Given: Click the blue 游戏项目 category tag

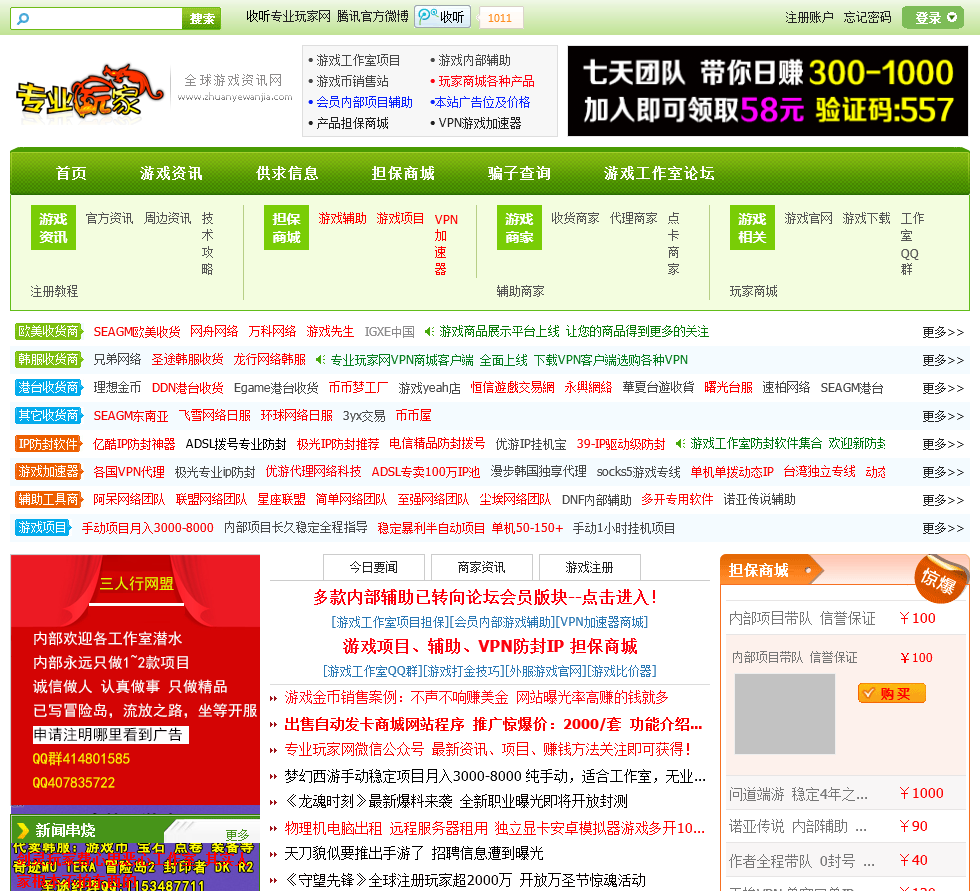Looking at the screenshot, I should tap(42, 527).
